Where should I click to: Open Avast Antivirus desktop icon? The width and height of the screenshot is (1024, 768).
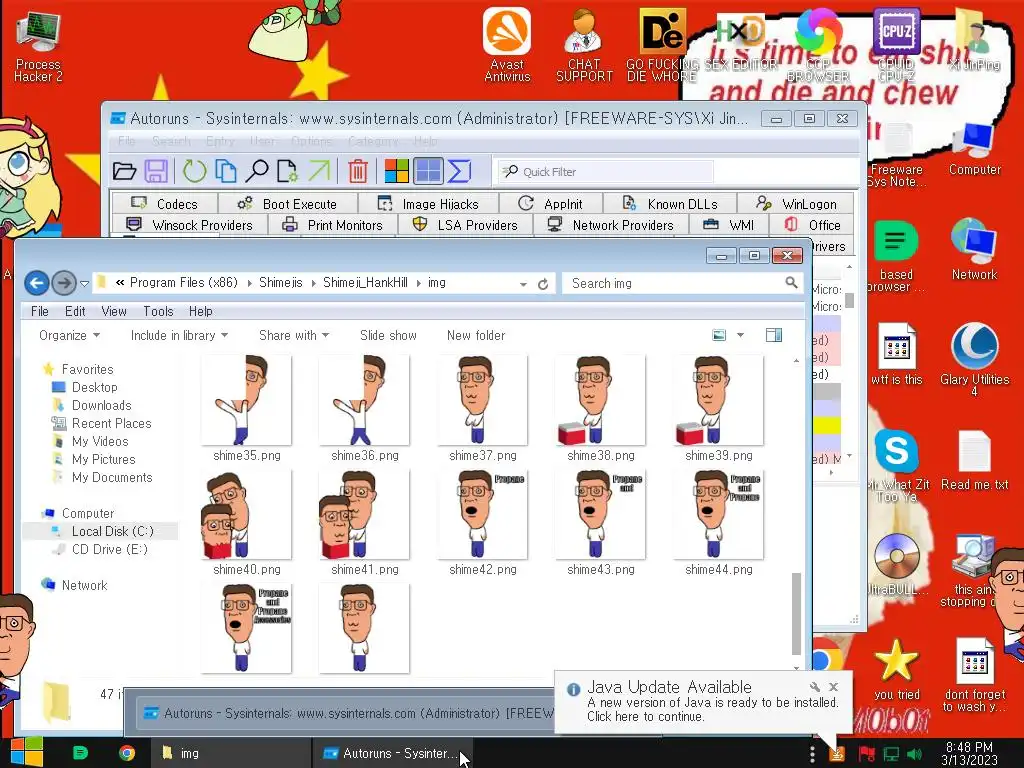tap(507, 46)
